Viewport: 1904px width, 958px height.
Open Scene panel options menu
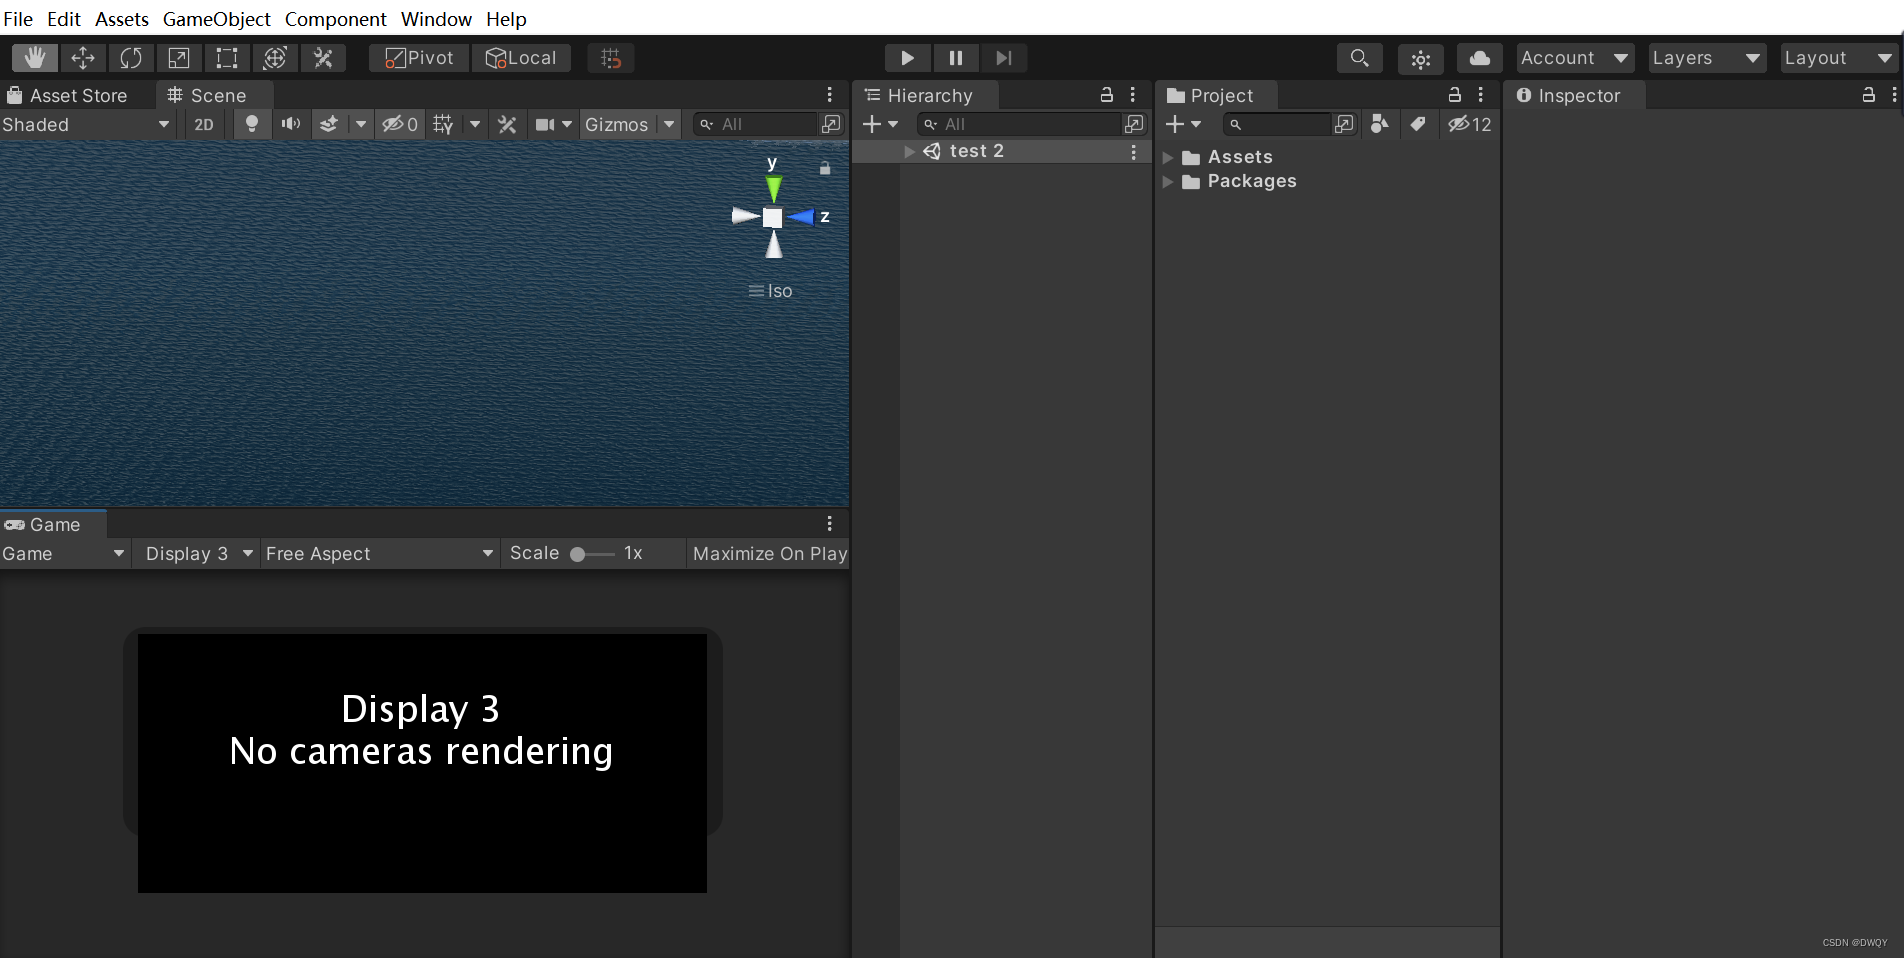pos(829,95)
